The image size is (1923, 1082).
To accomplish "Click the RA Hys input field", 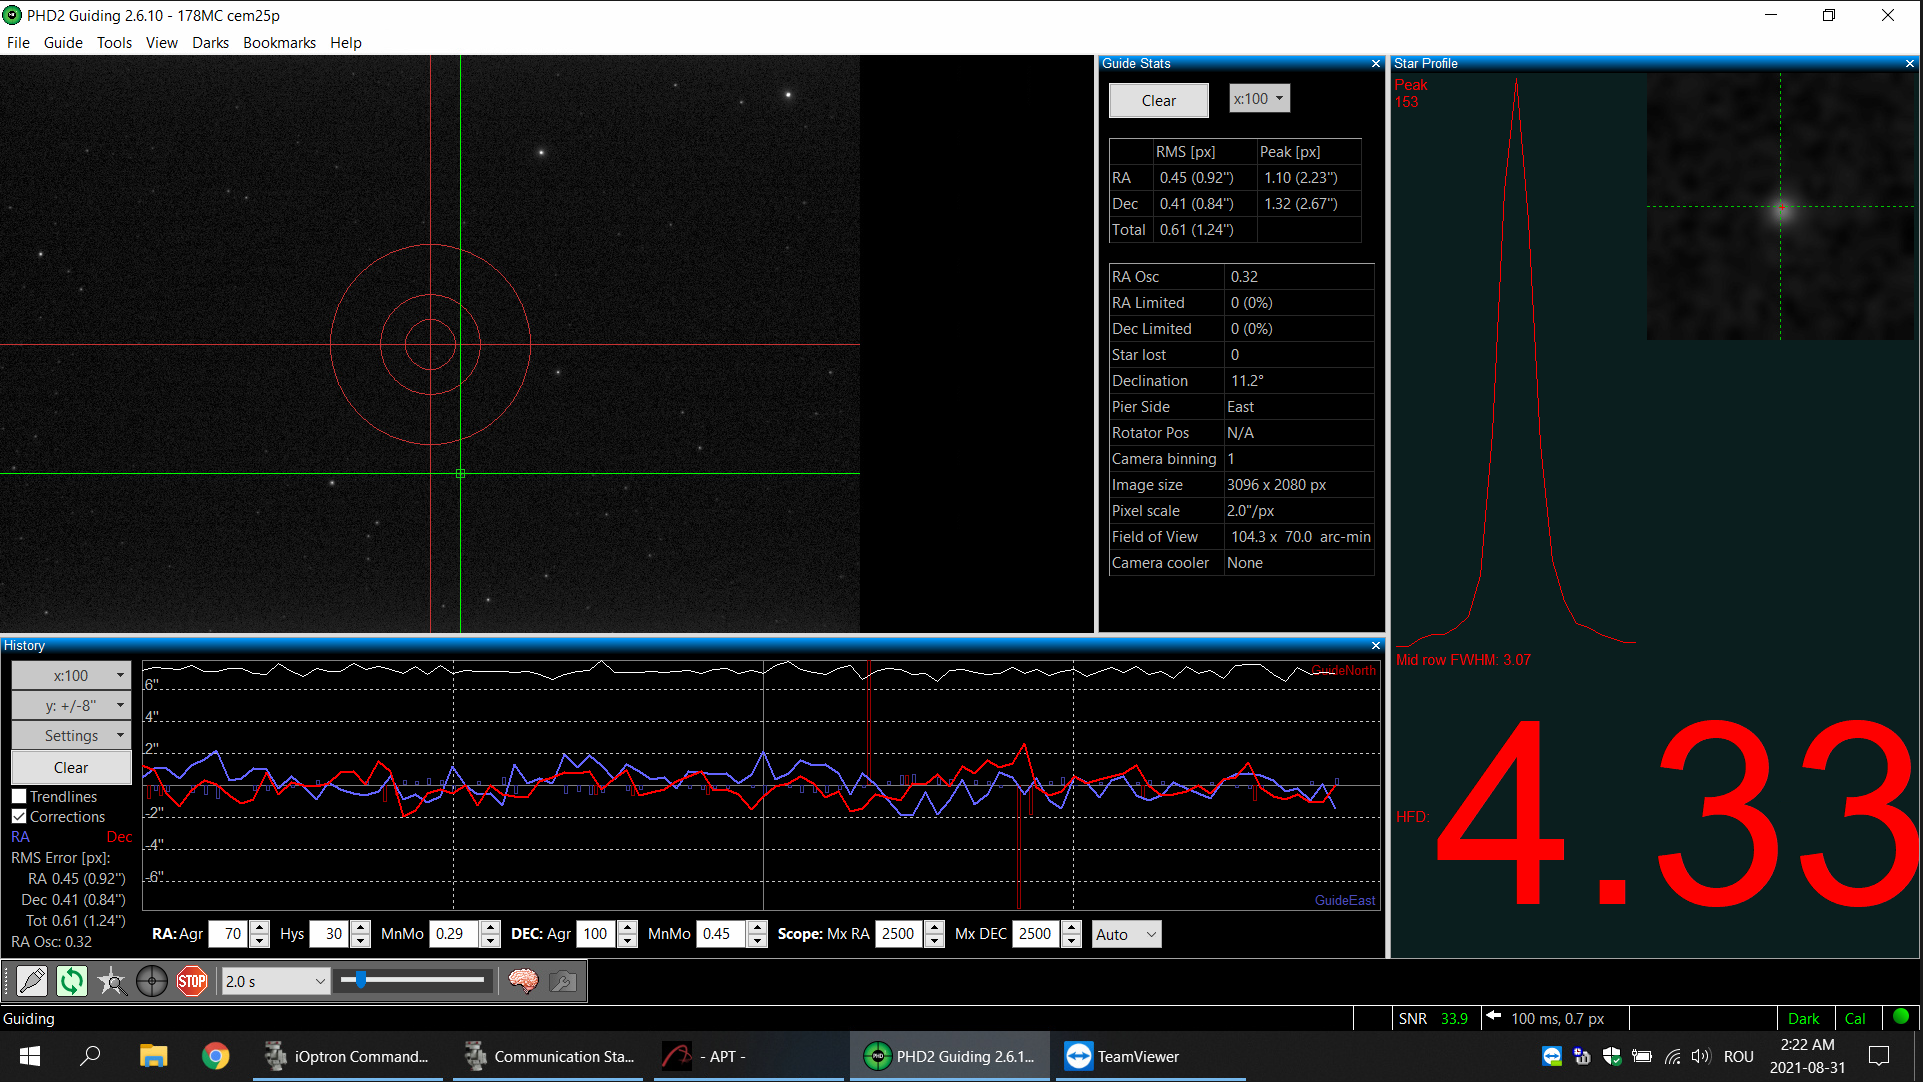I will pos(330,934).
